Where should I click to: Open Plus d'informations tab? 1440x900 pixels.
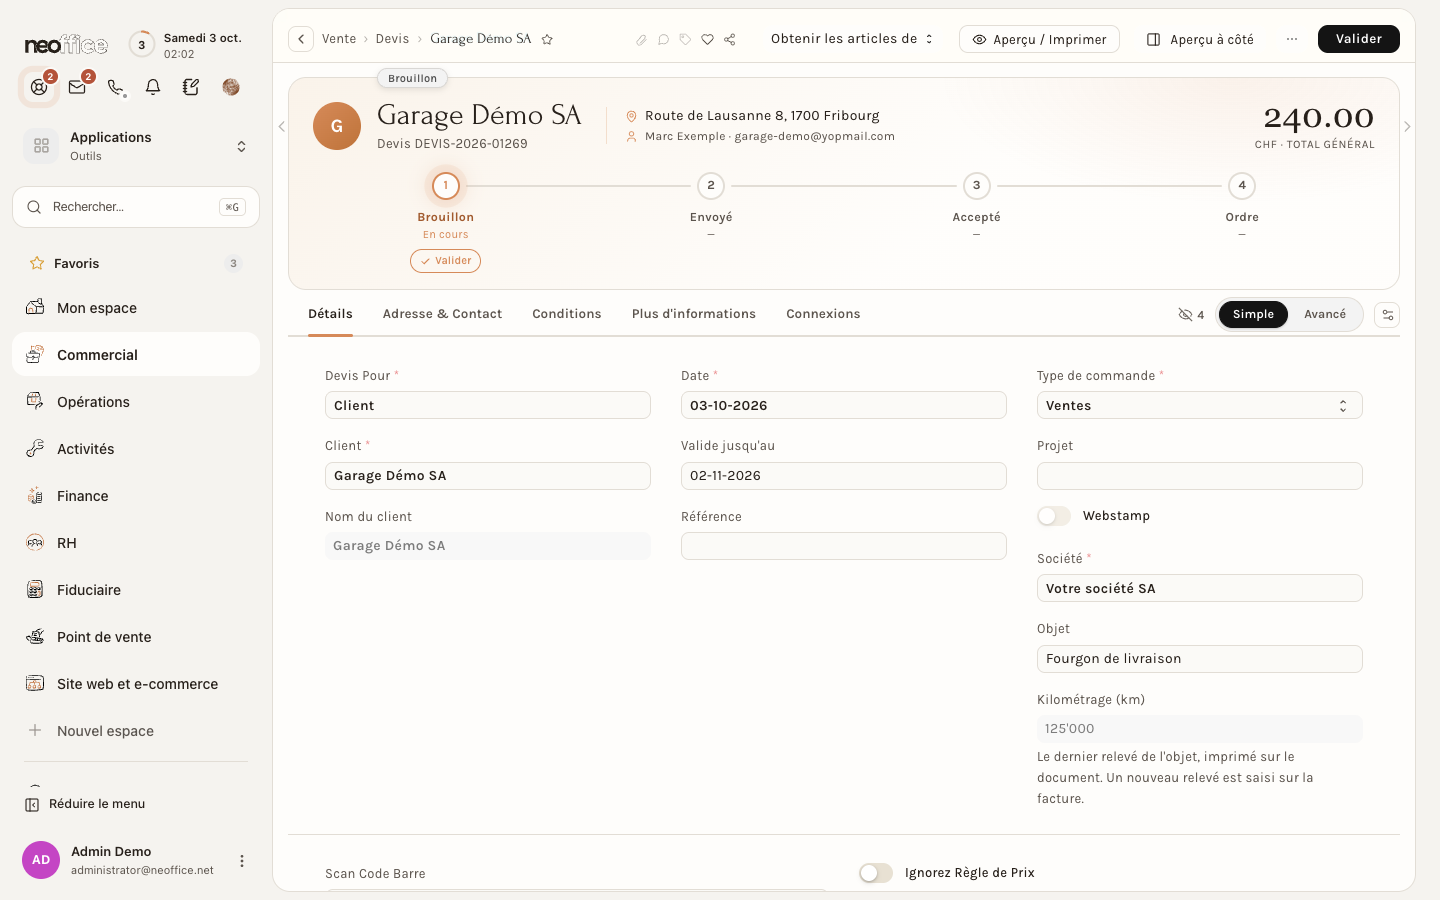pyautogui.click(x=694, y=314)
